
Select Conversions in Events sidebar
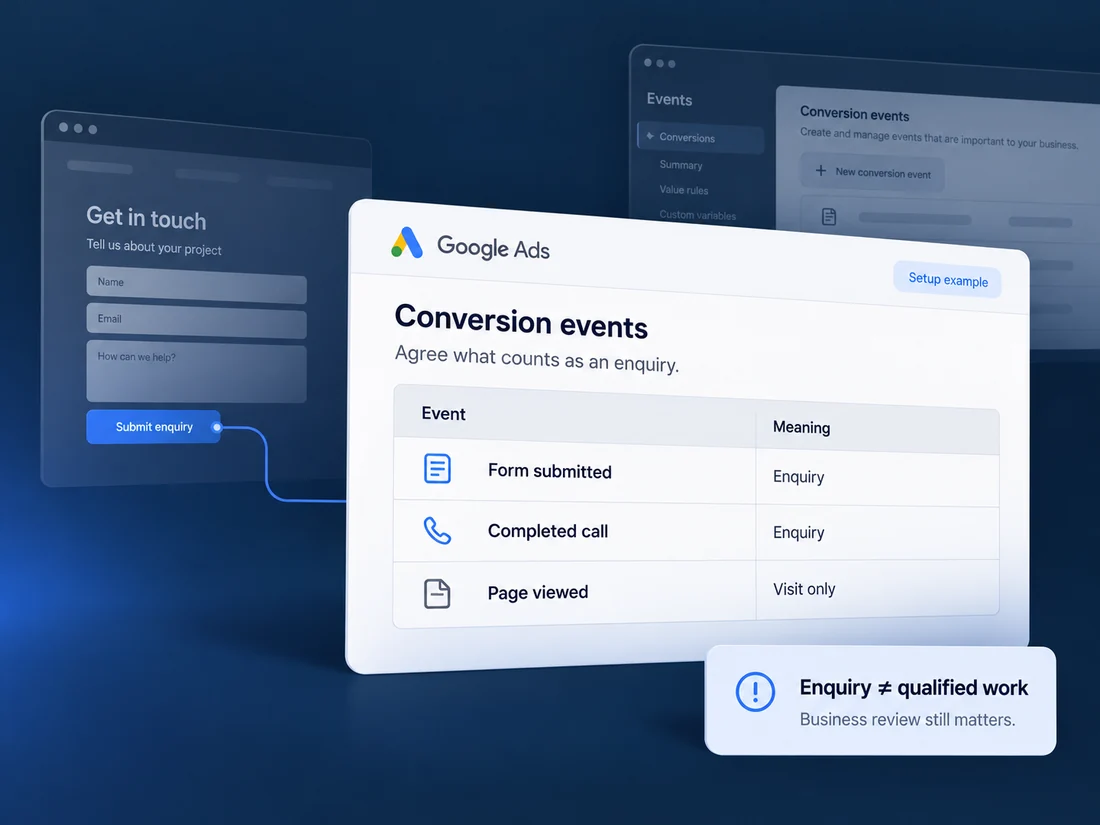click(700, 138)
